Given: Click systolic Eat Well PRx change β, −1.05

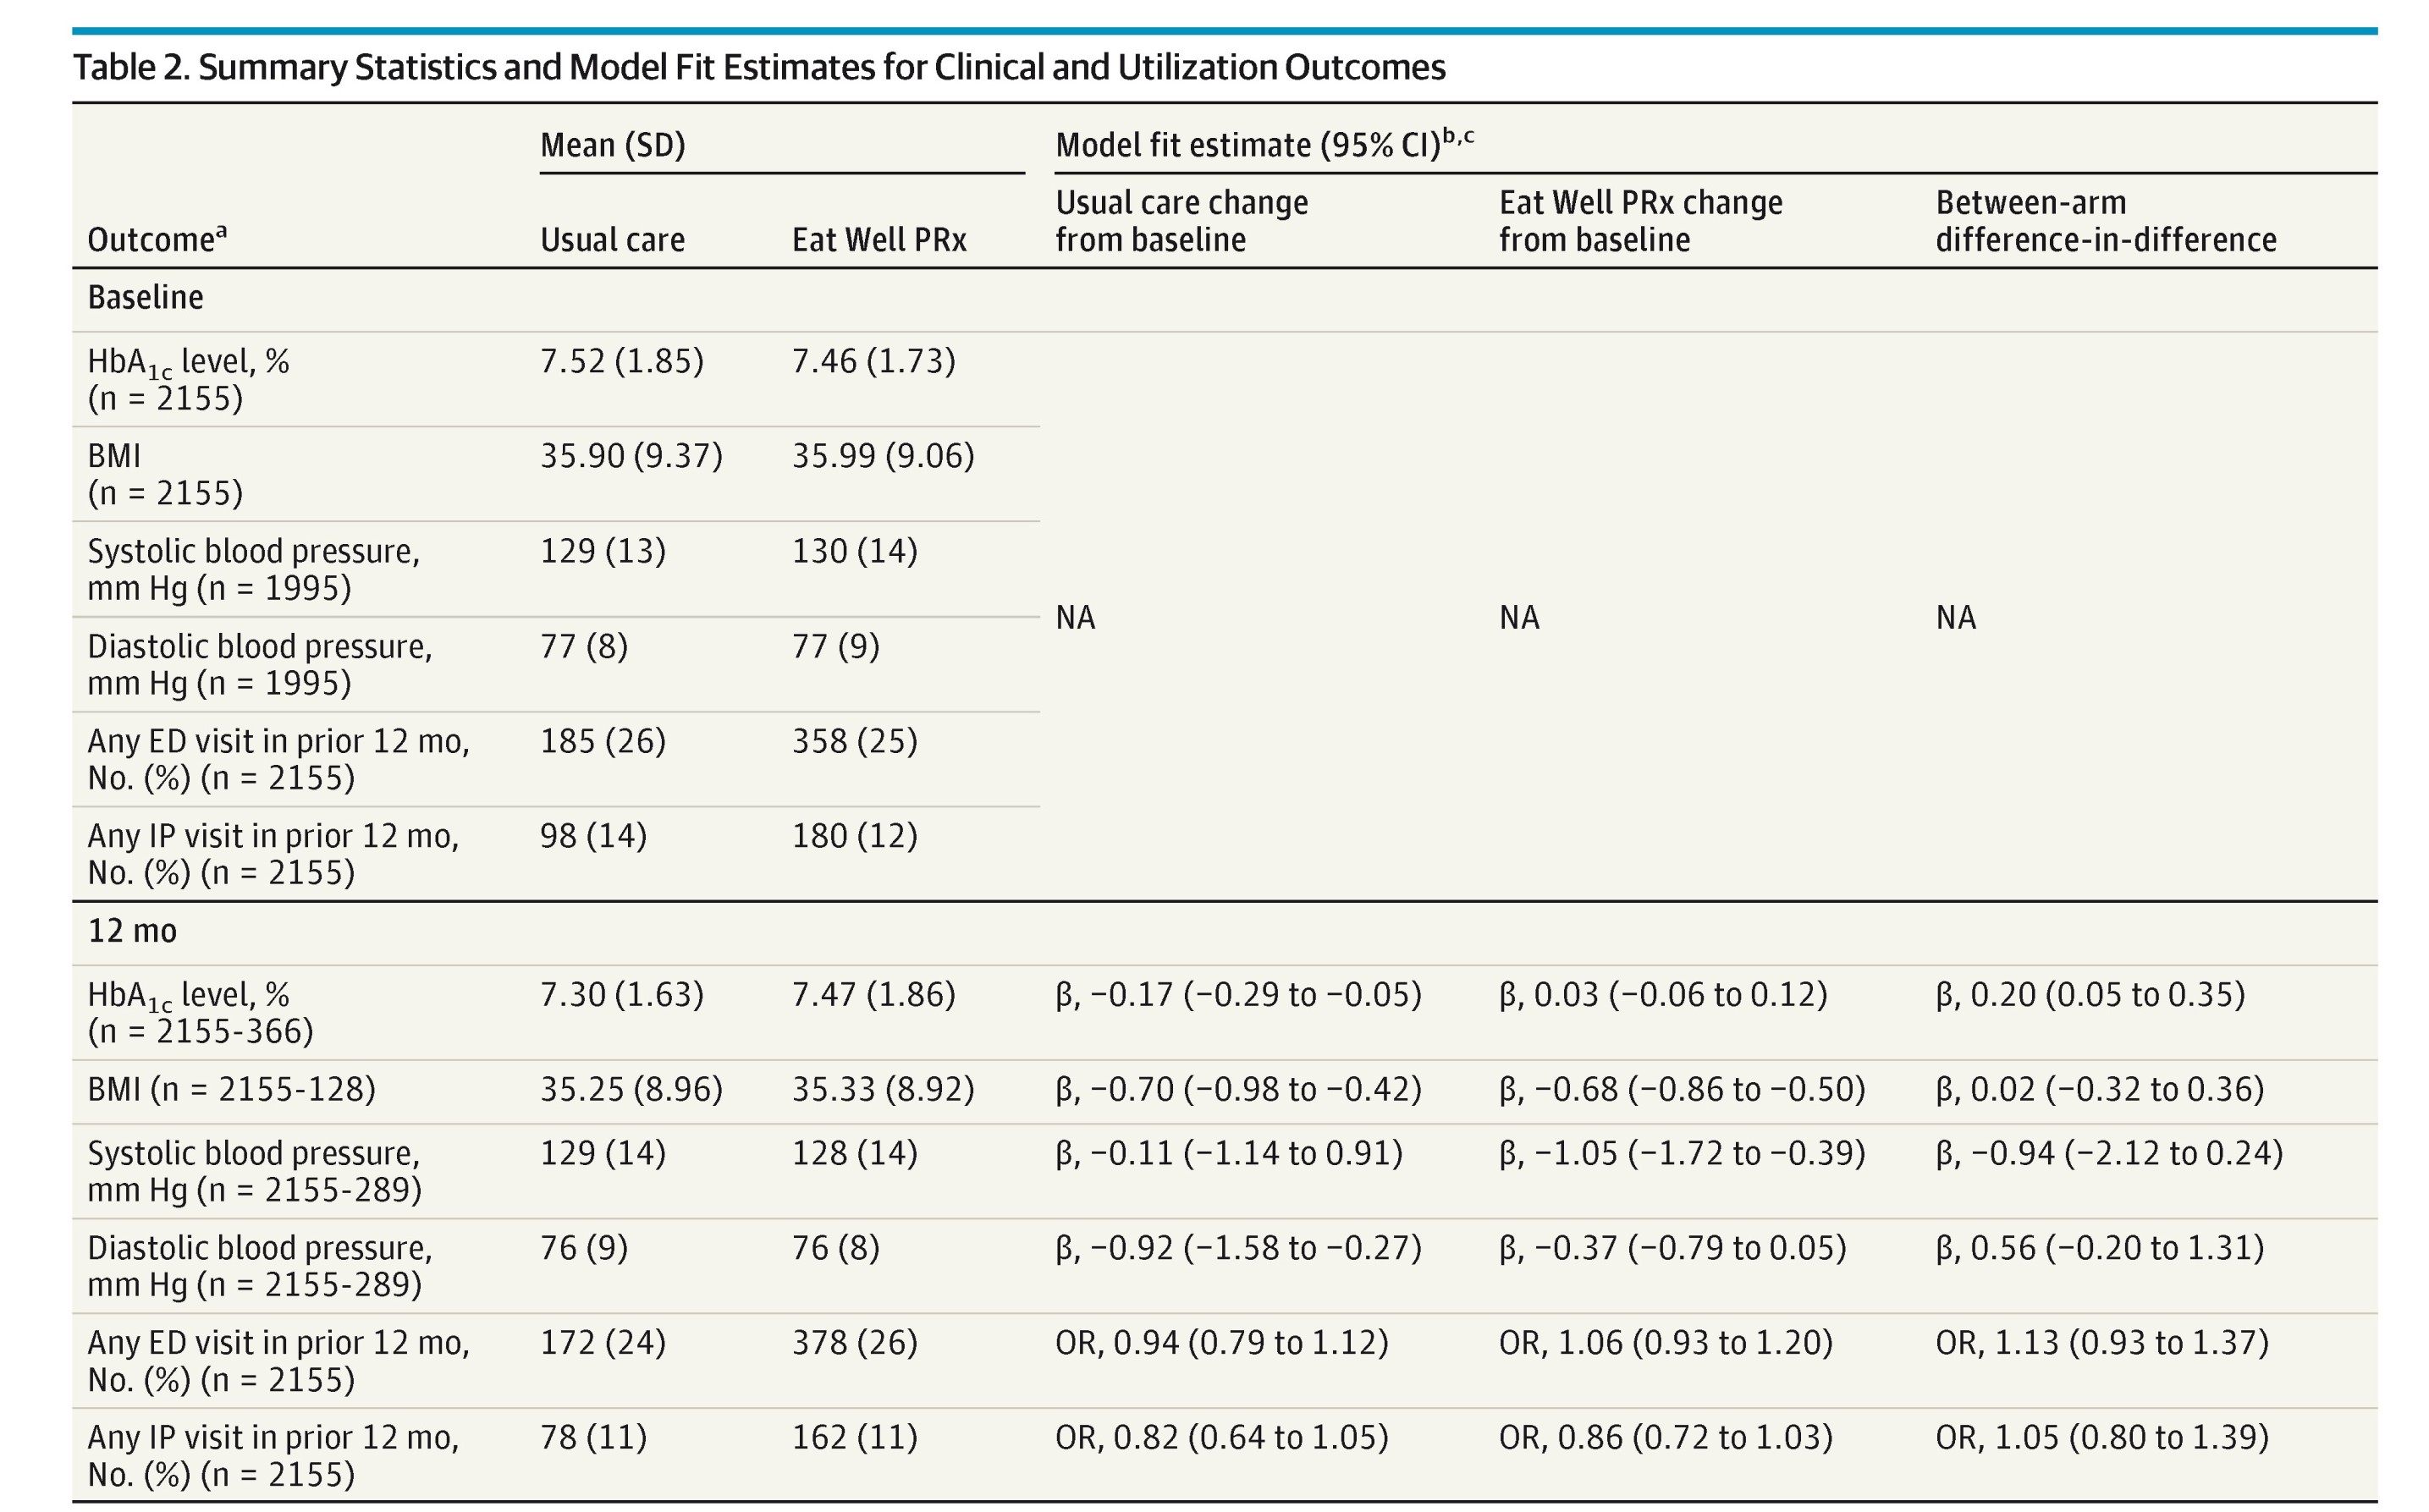Looking at the screenshot, I should [x=1681, y=1153].
